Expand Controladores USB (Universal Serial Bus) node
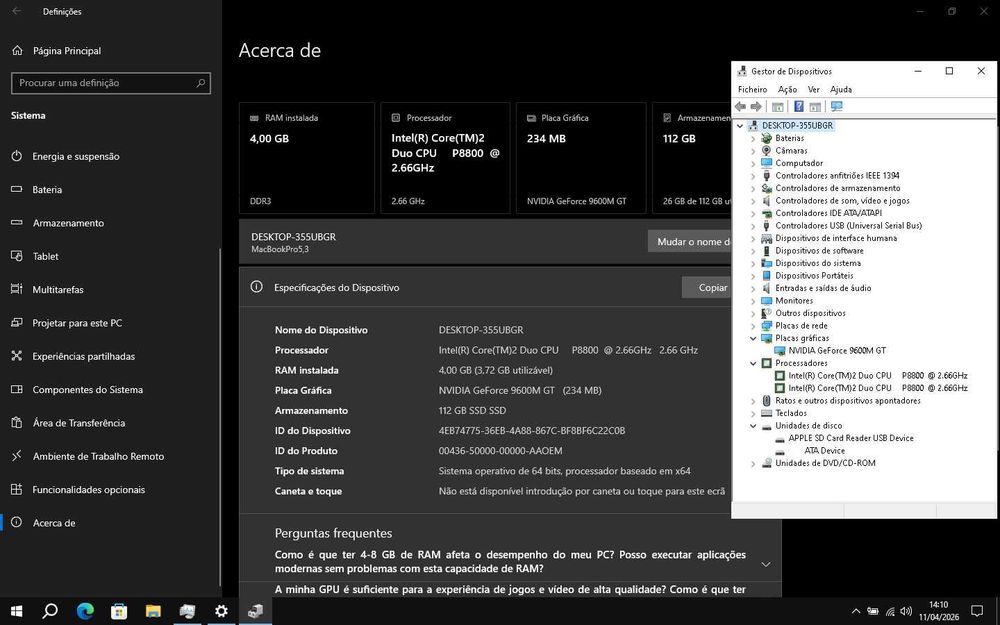 (x=753, y=226)
